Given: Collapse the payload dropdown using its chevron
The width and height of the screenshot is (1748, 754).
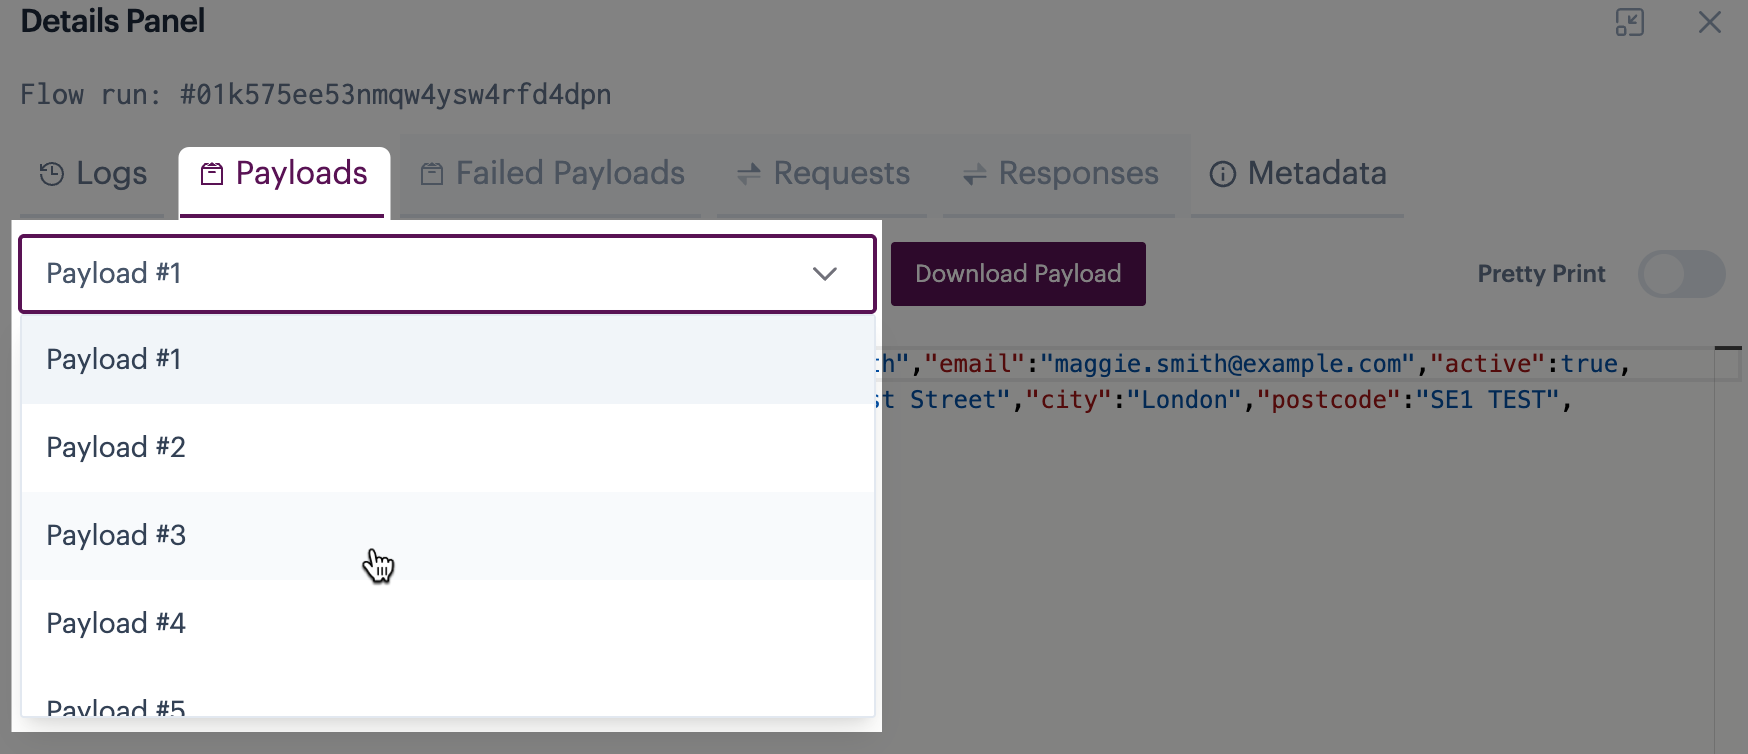Looking at the screenshot, I should pyautogui.click(x=824, y=274).
